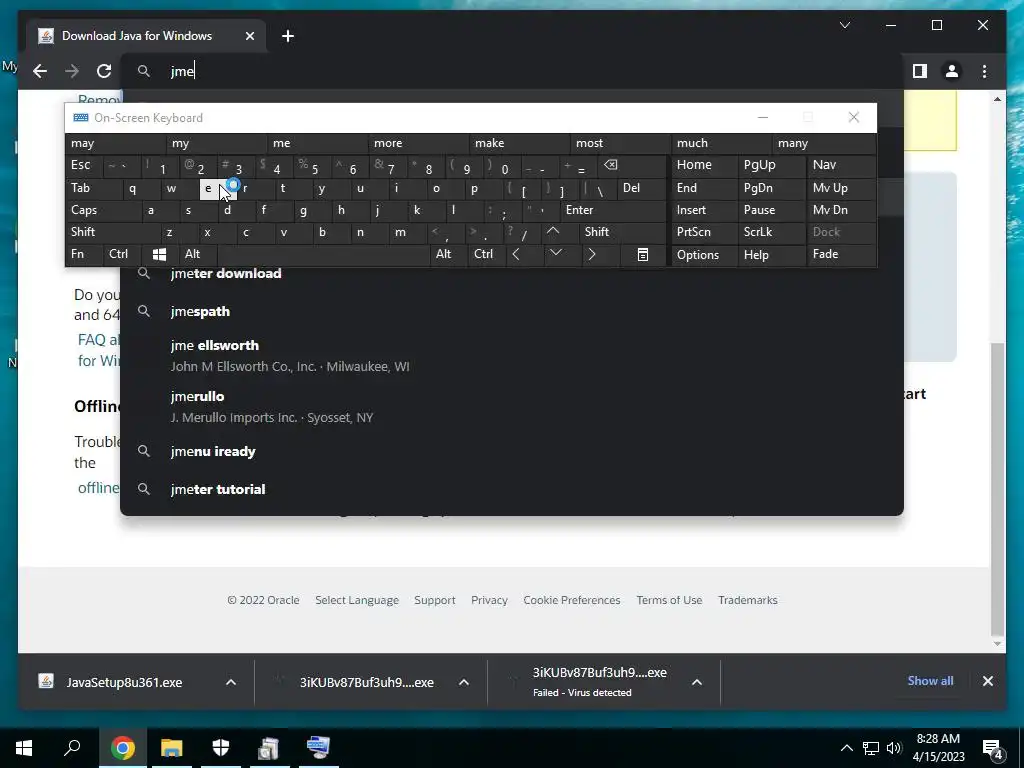
Task: Select the 'jmerullo' suggestion
Action: [512, 407]
